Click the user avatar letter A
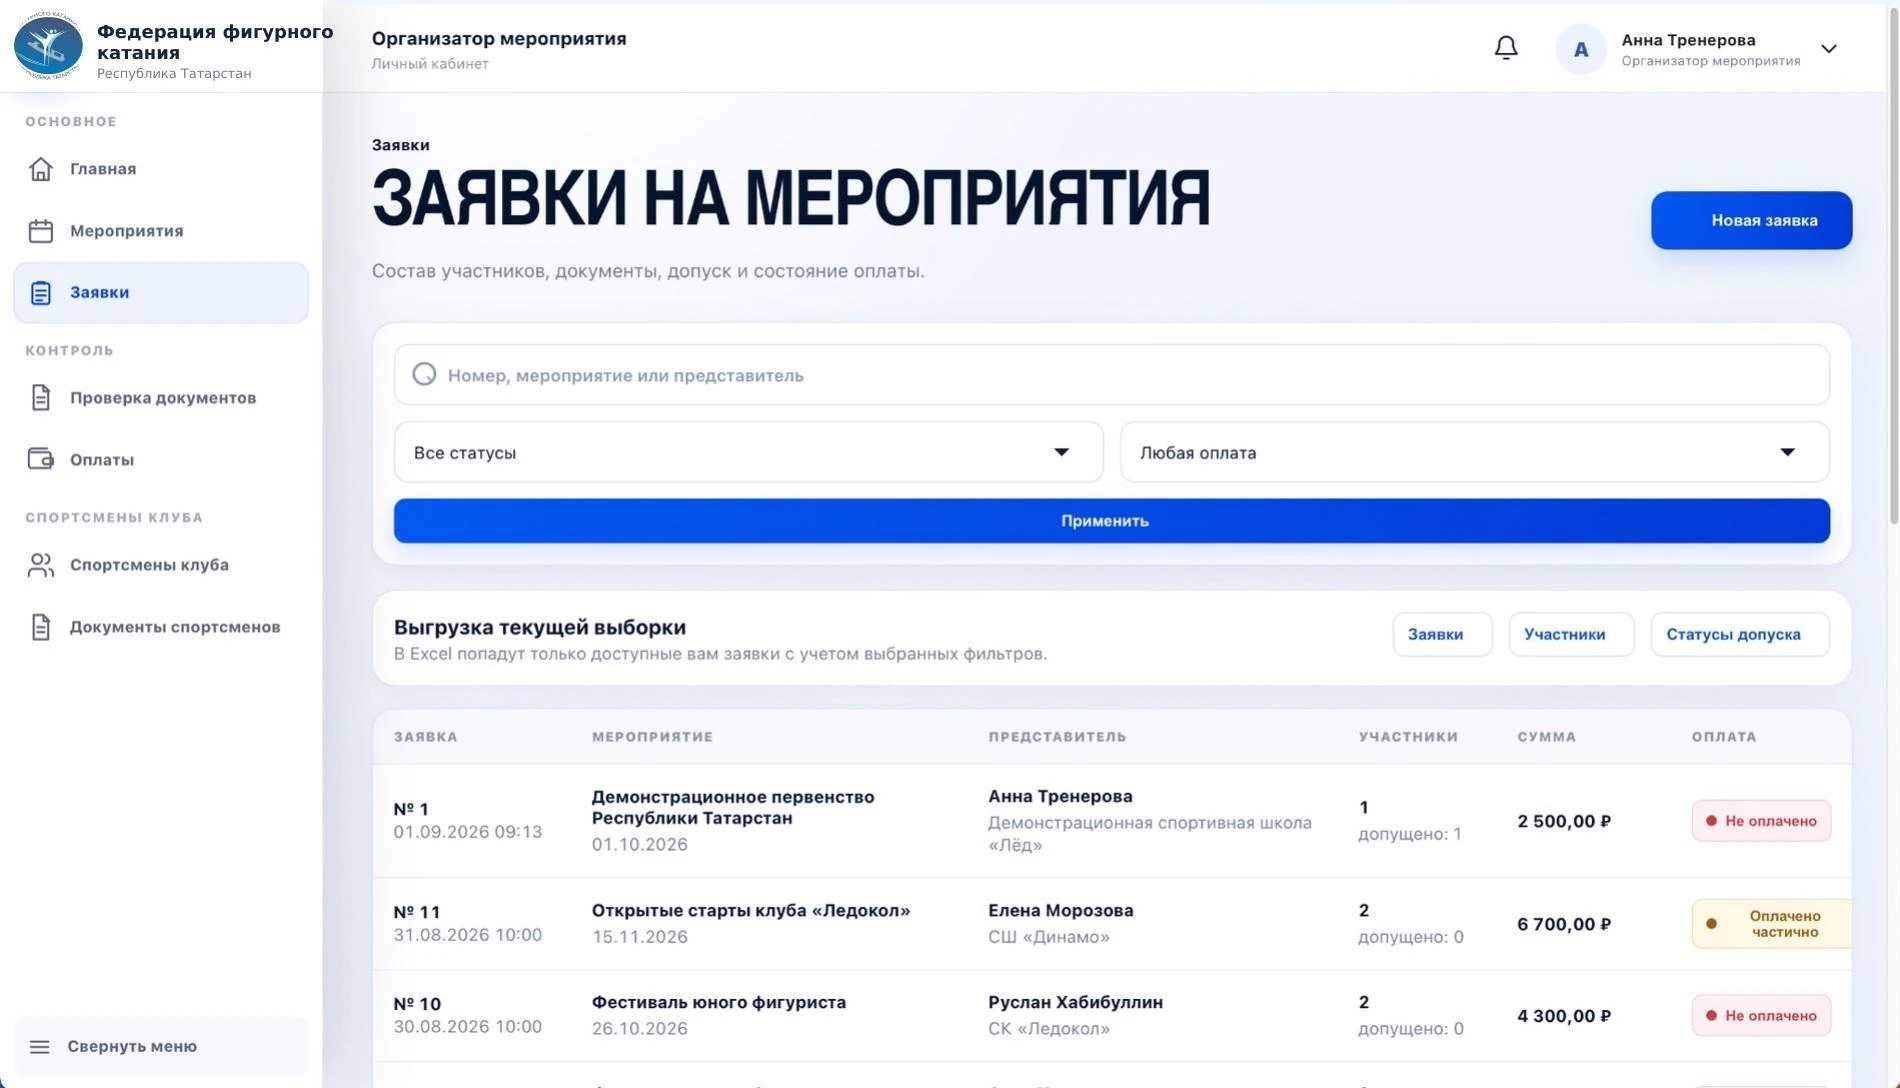 point(1581,49)
